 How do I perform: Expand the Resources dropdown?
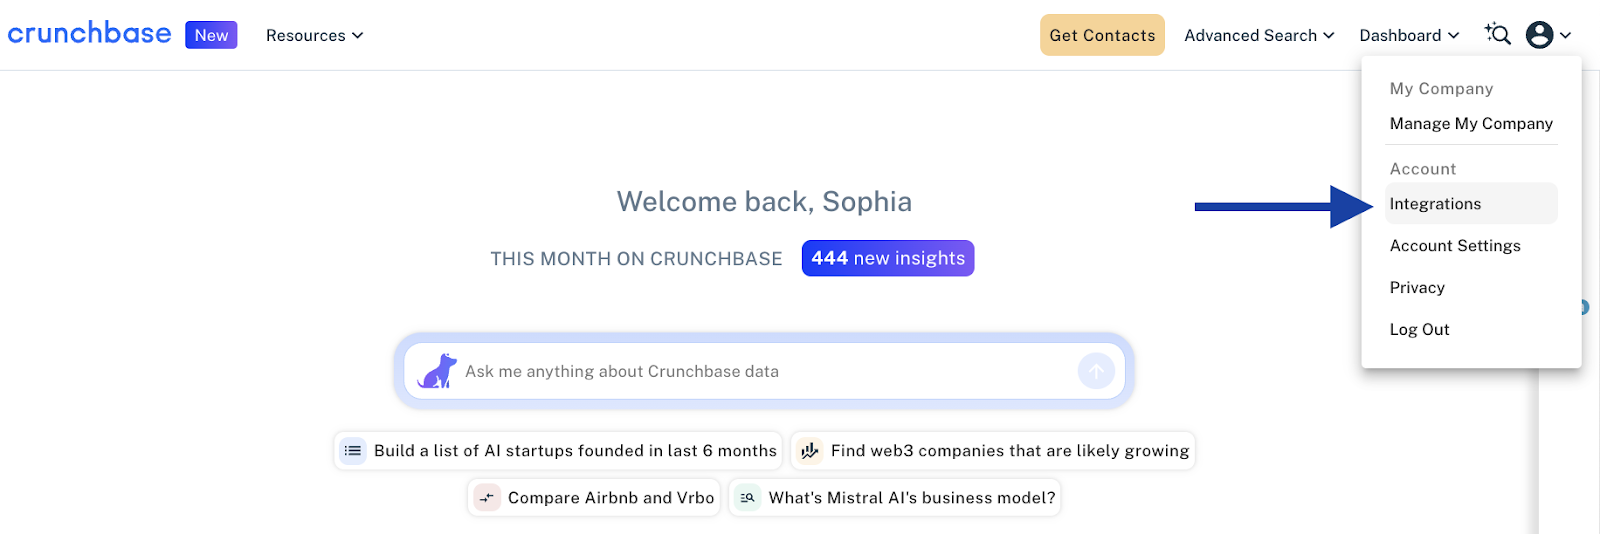click(x=314, y=35)
